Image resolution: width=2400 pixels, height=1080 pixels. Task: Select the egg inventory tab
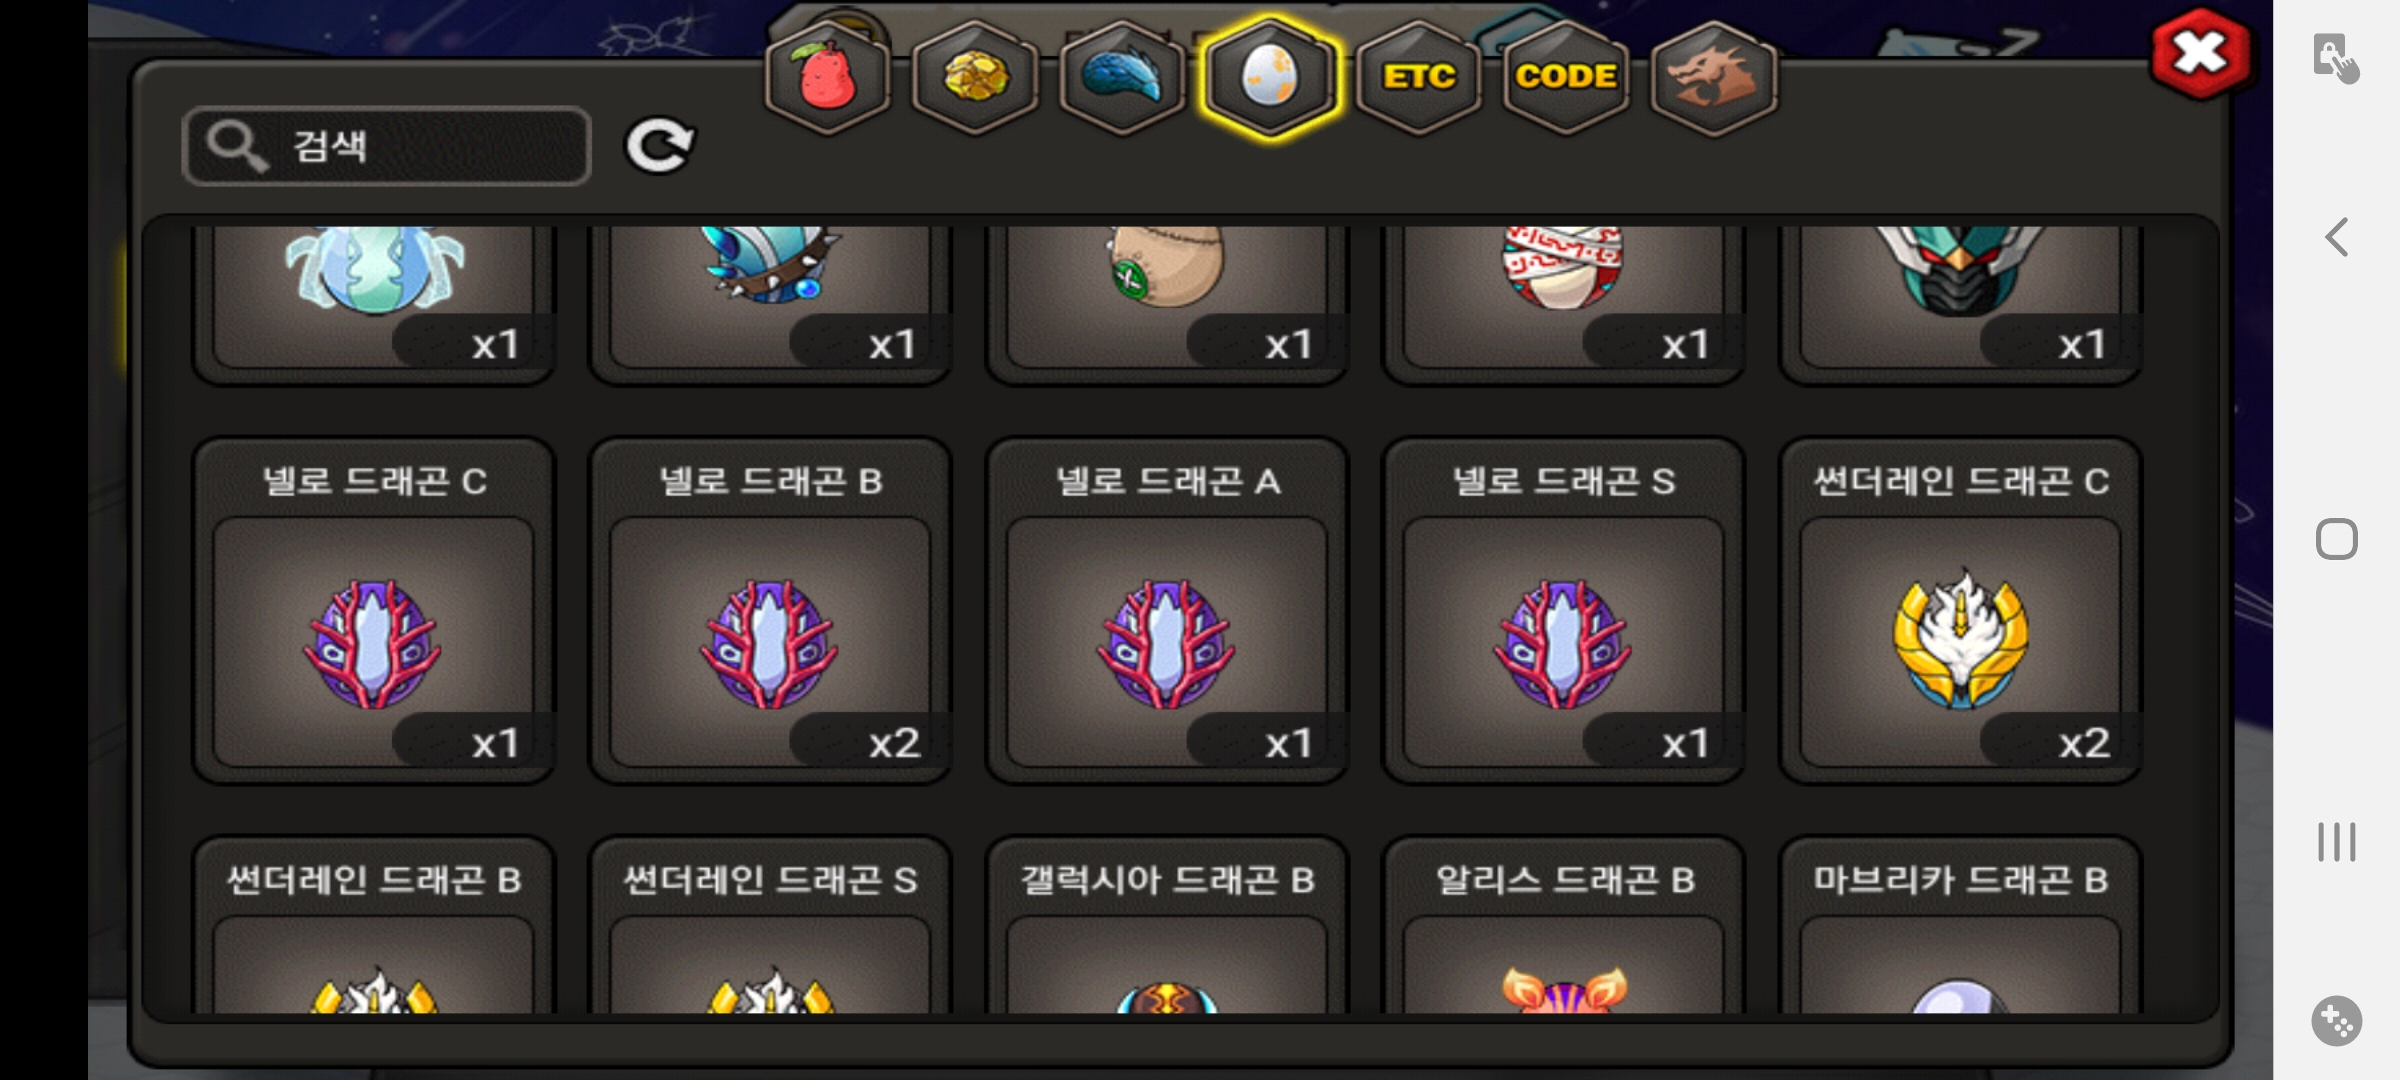point(1270,78)
